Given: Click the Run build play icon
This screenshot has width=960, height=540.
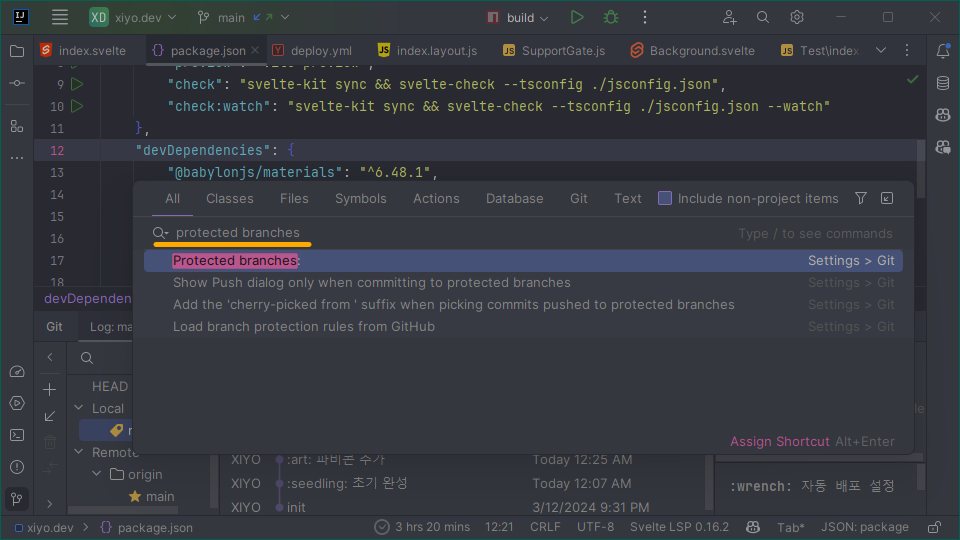Looking at the screenshot, I should click(x=577, y=17).
